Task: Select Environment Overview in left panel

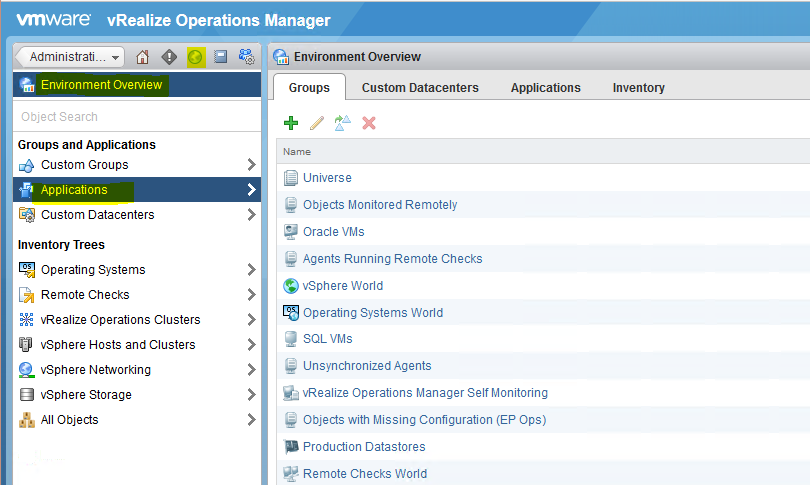Action: point(137,85)
